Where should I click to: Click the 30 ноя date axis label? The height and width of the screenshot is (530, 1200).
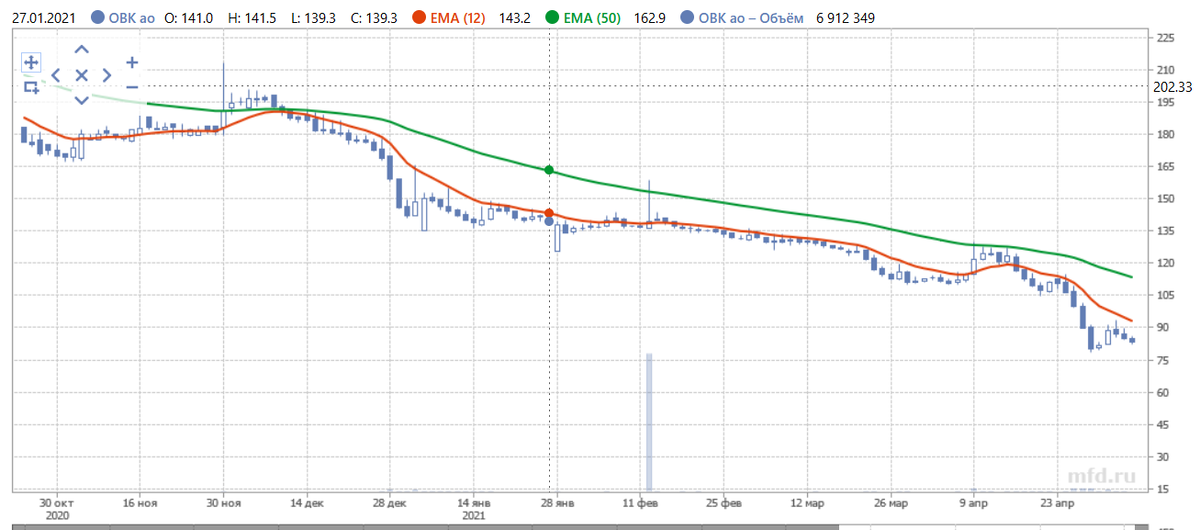point(223,501)
